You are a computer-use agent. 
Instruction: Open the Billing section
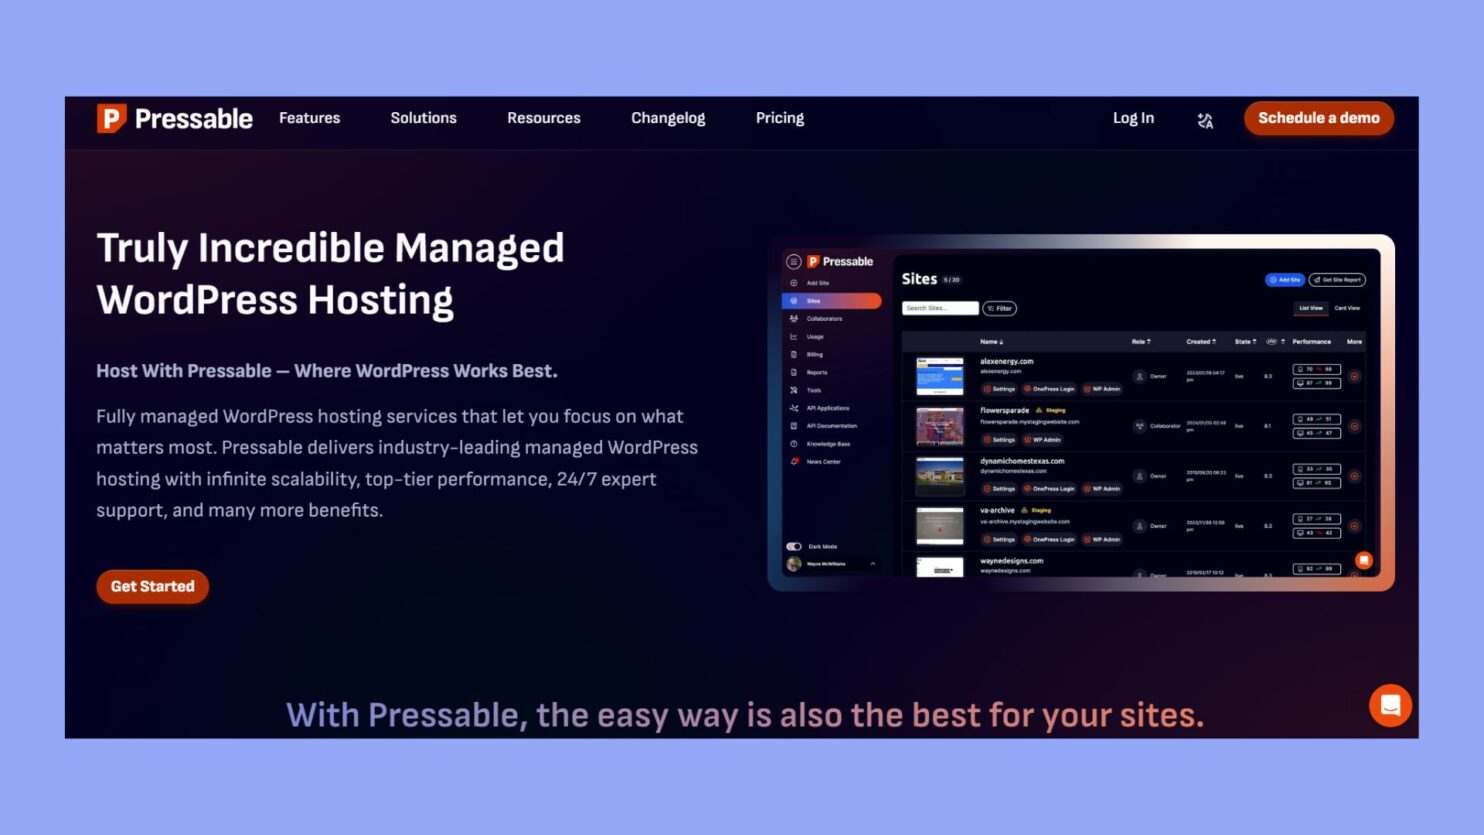[x=813, y=354]
